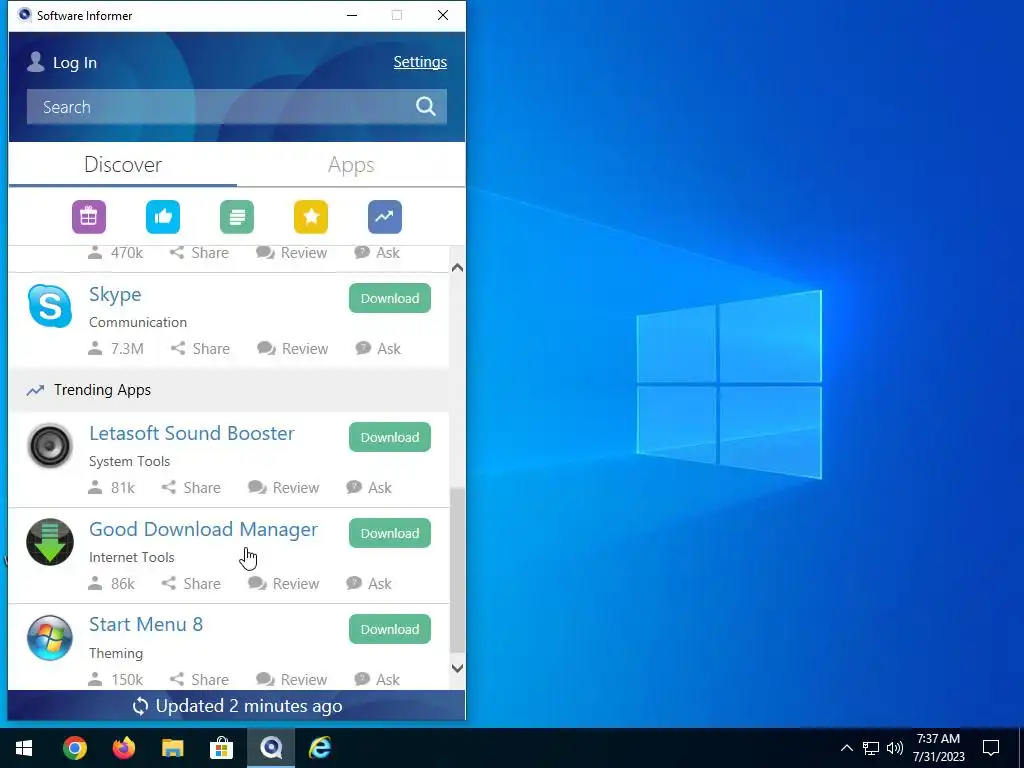This screenshot has height=768, width=1024.
Task: Ask about Good Download Manager
Action: coord(369,584)
